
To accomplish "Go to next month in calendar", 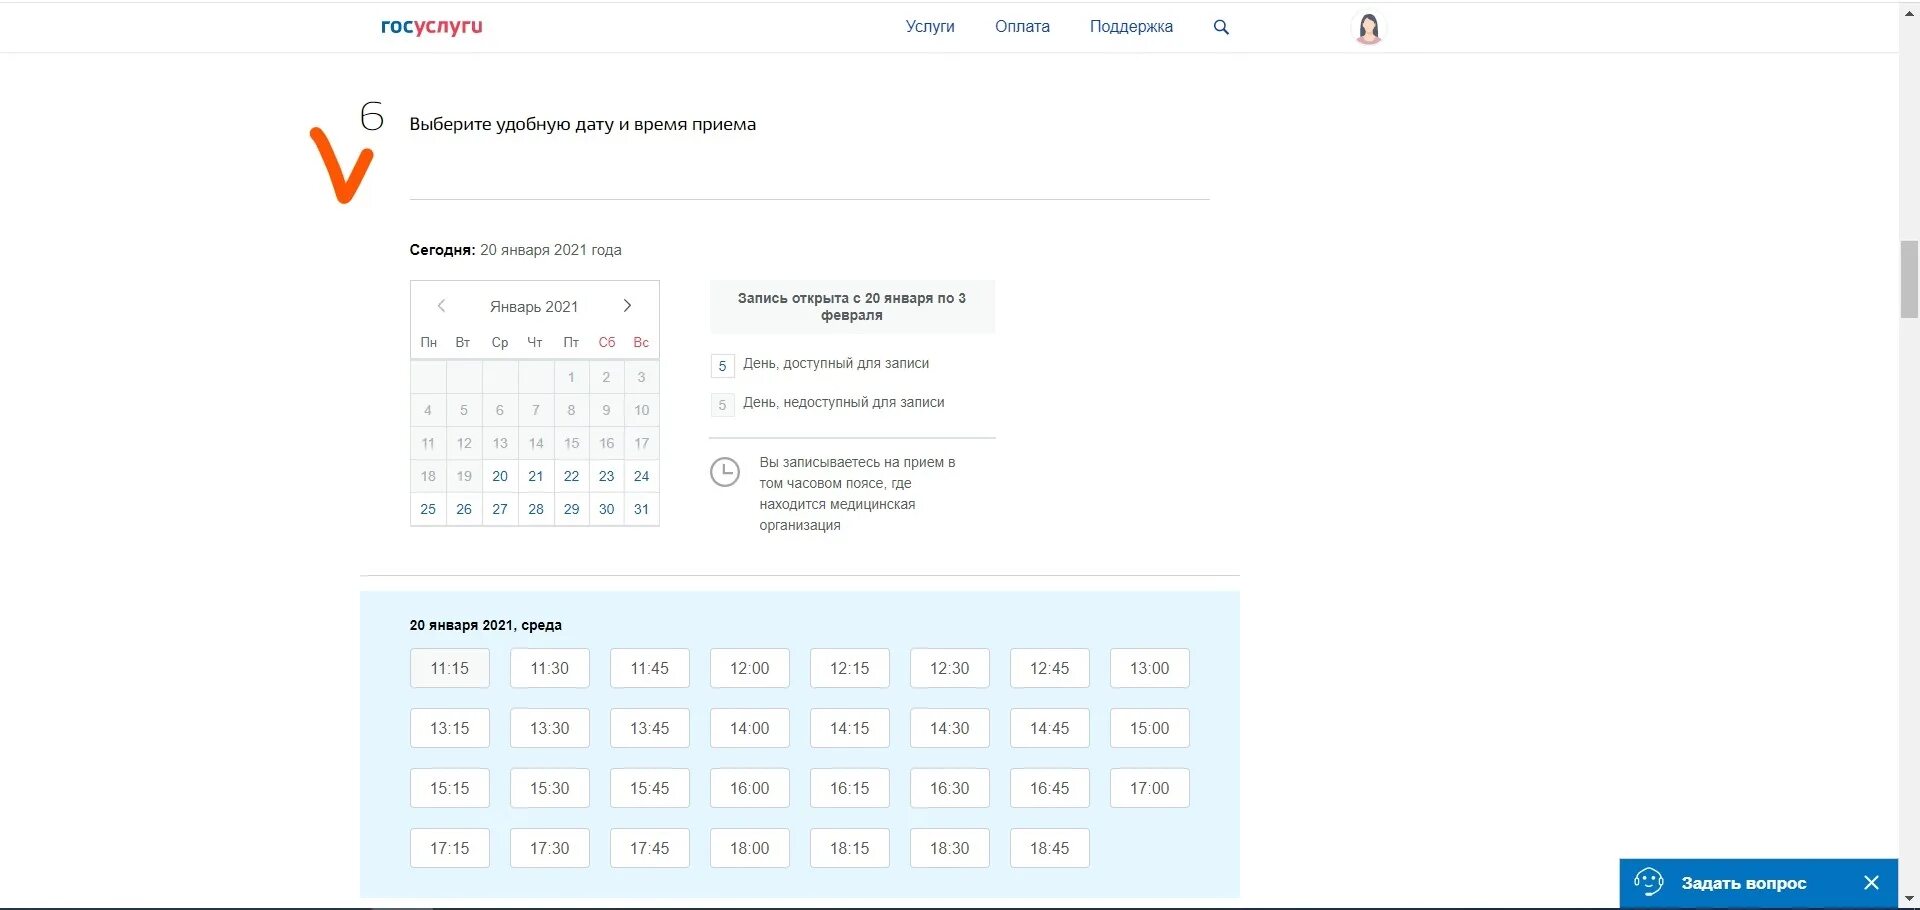I will point(627,306).
